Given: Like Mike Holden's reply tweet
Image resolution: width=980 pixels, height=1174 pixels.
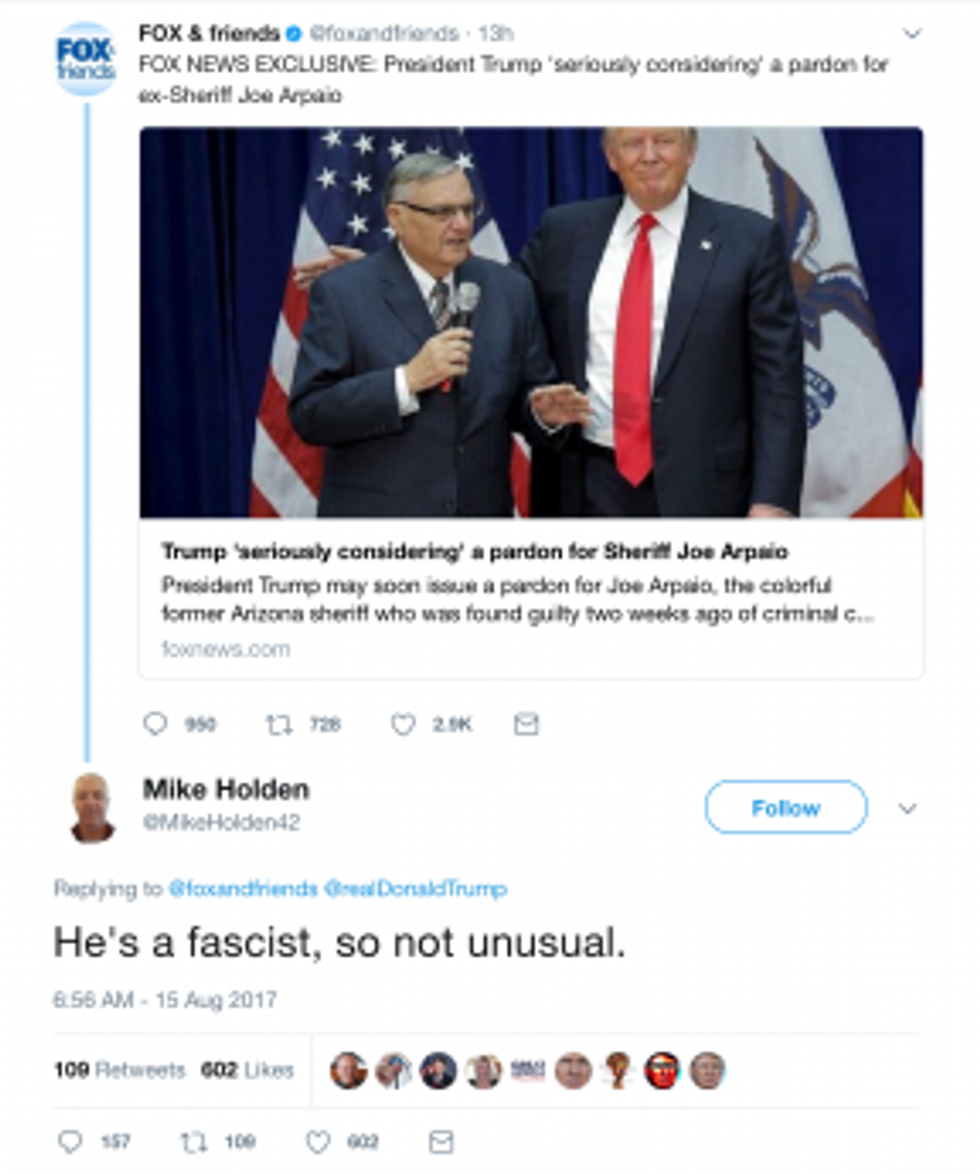Looking at the screenshot, I should click(318, 1141).
